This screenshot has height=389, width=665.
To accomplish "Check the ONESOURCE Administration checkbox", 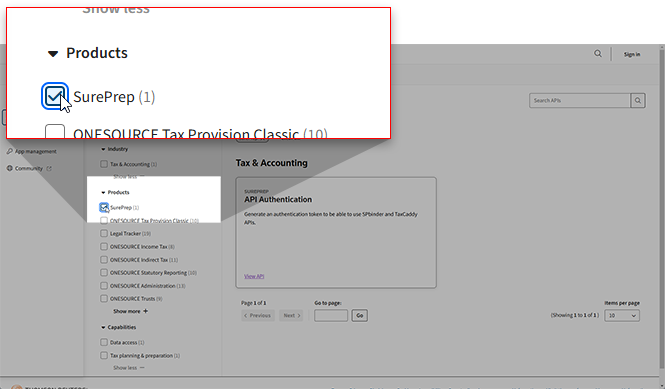I will coord(104,285).
